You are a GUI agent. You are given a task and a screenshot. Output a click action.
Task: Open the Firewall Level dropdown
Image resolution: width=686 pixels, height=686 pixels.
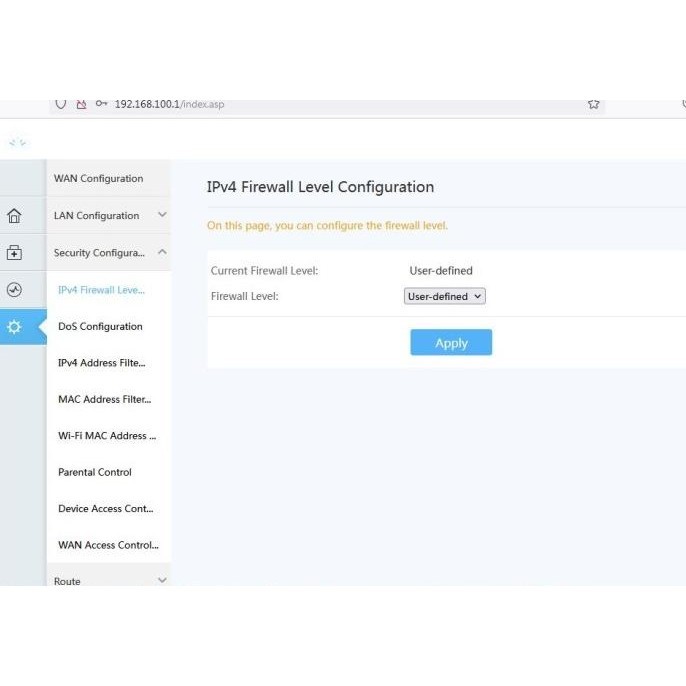coord(444,297)
